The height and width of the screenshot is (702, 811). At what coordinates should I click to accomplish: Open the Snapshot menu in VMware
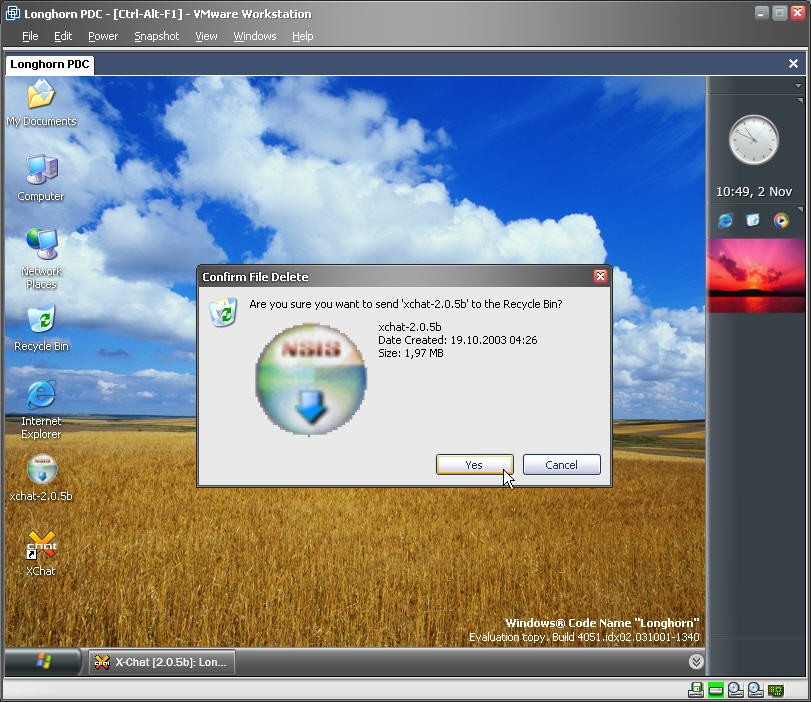pos(156,36)
